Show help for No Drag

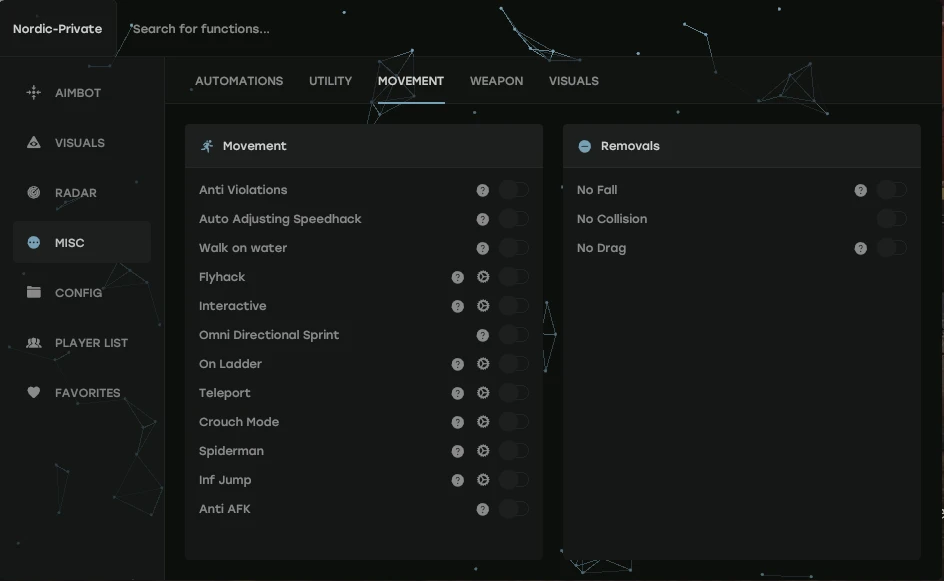coord(861,248)
